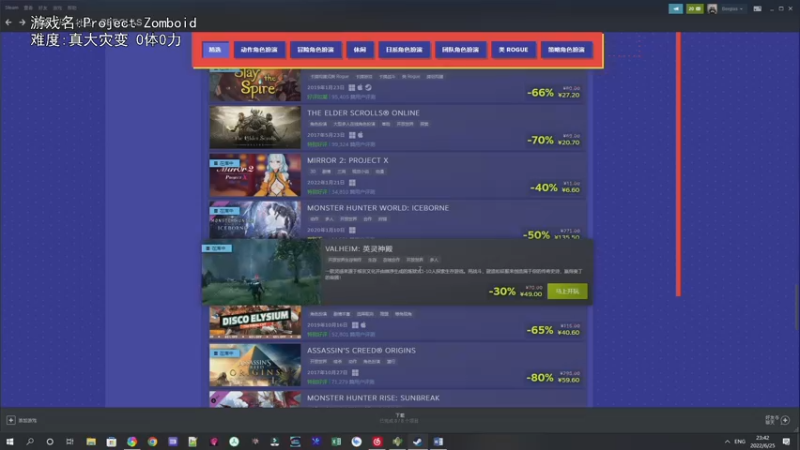Click the add game plus icon

[11, 420]
